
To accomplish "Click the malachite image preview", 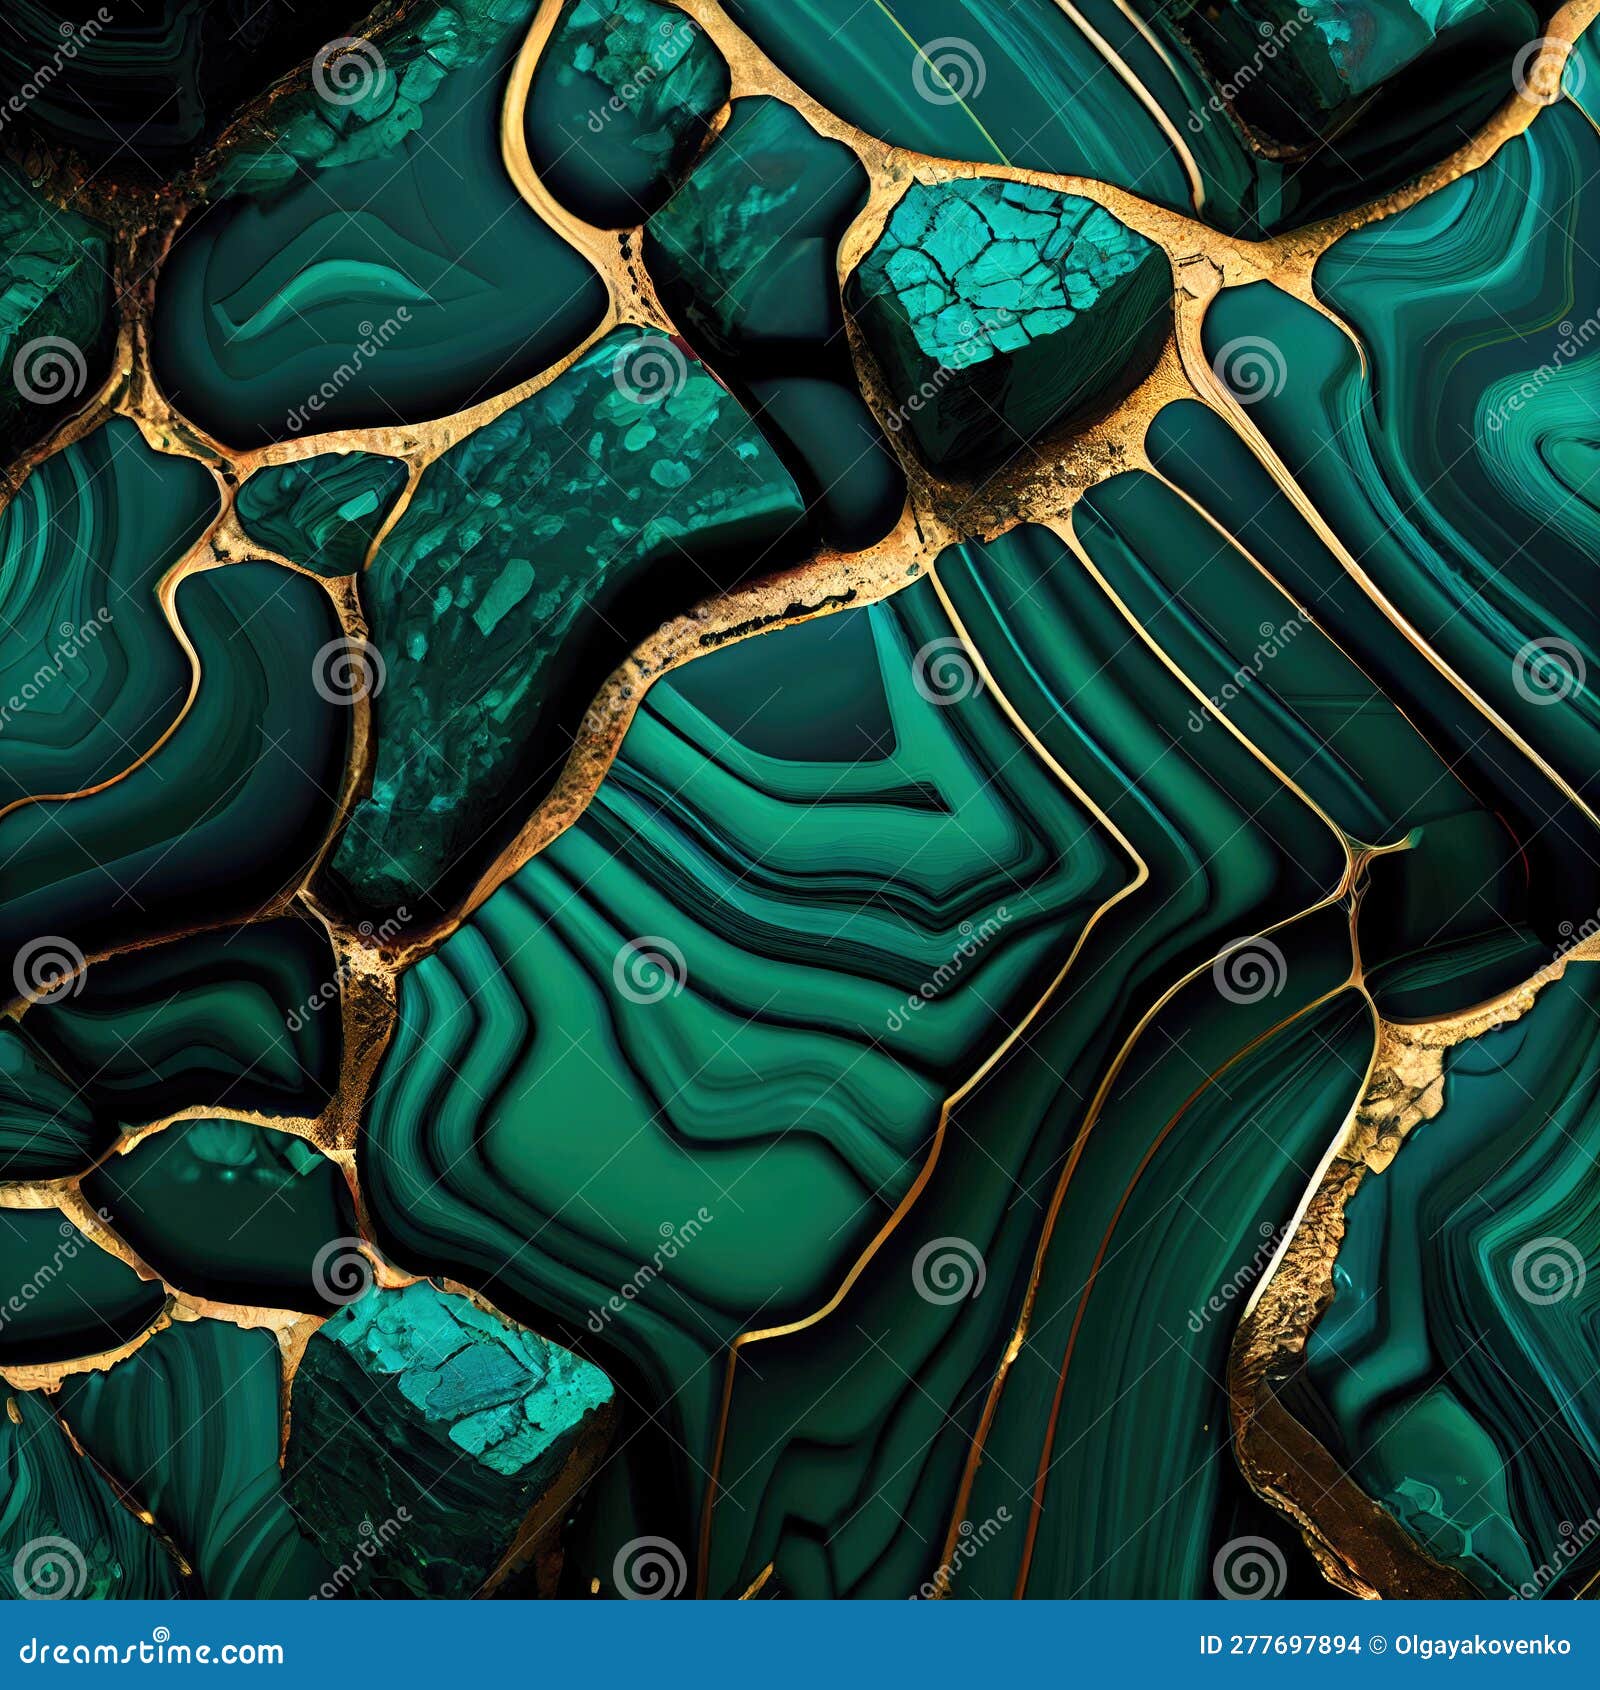I will (800, 800).
